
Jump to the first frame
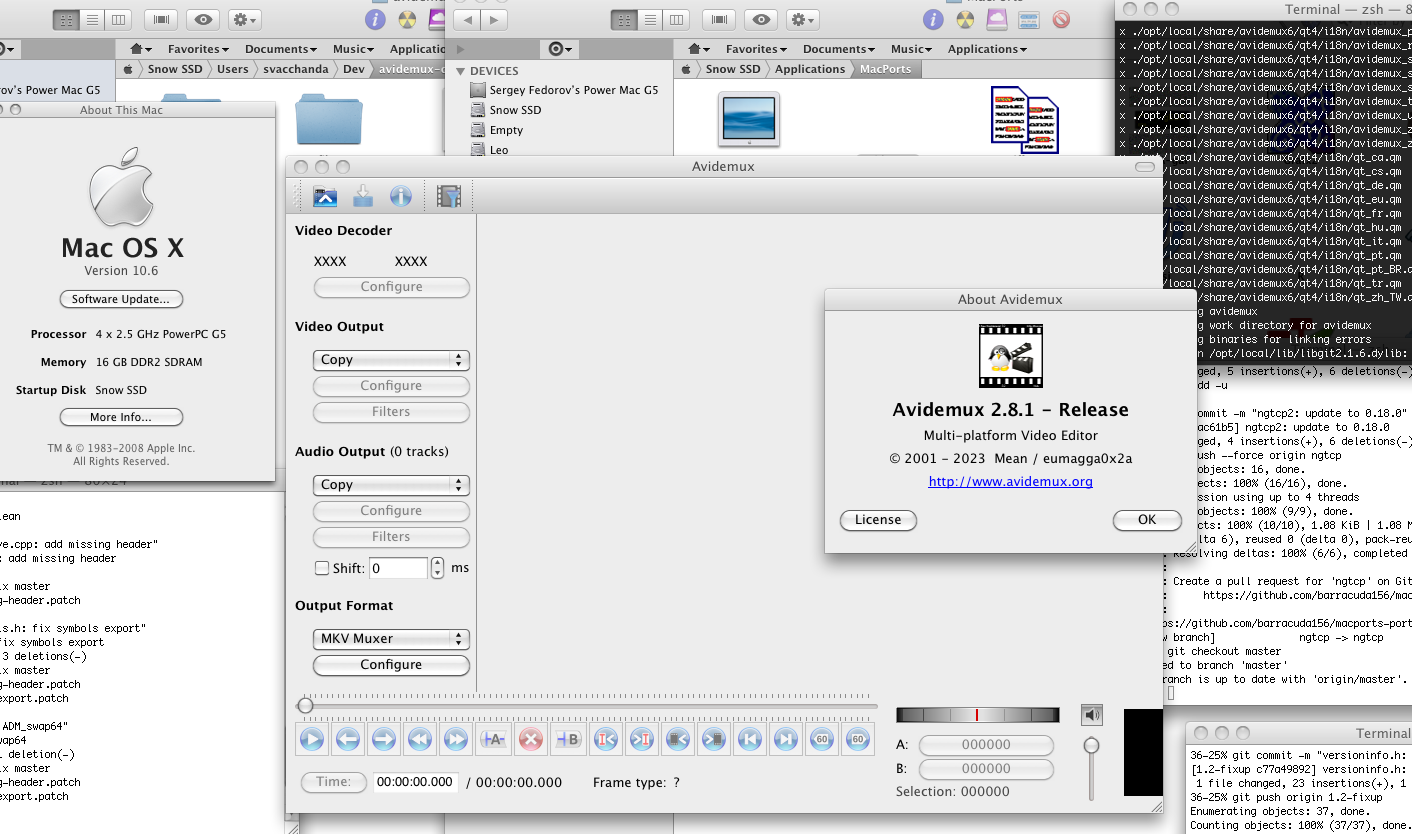click(750, 740)
